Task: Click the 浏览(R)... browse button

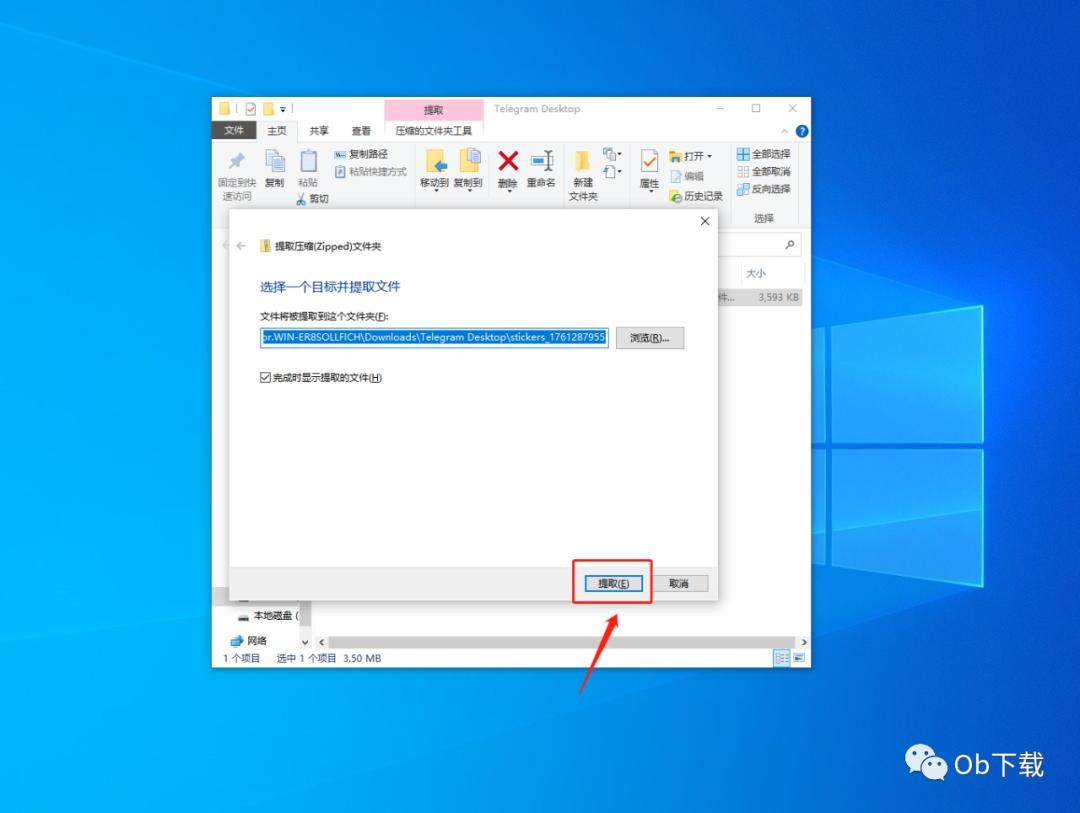Action: click(x=649, y=338)
